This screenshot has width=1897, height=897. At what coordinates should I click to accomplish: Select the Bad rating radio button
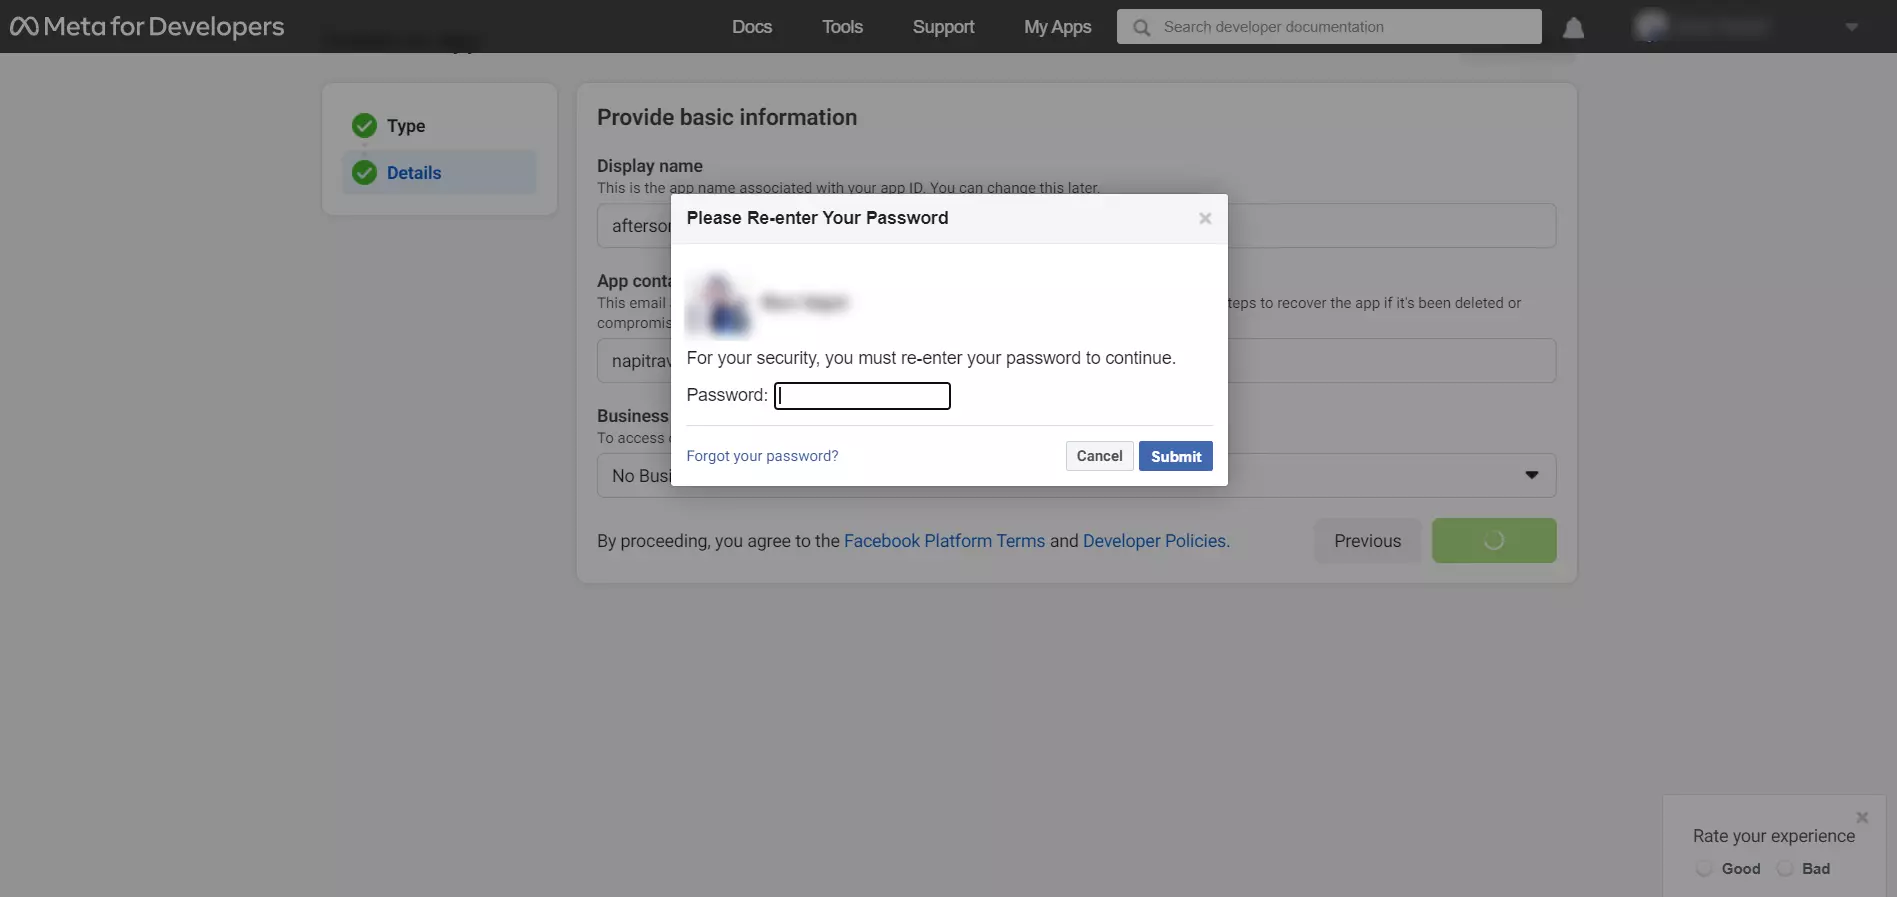tap(1785, 869)
